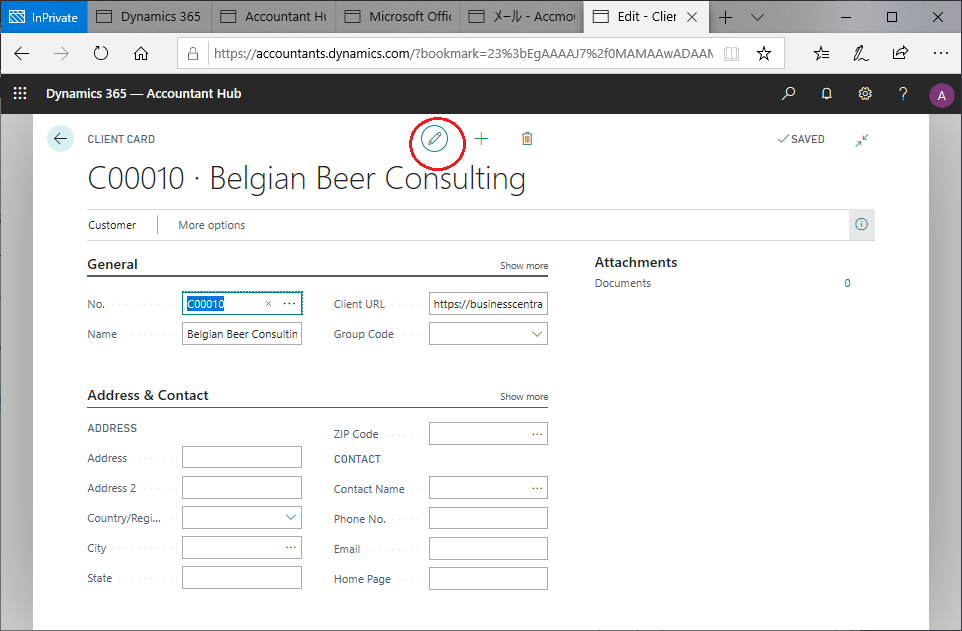Open the reading view book icon
Viewport: 962px width, 631px height.
coord(731,54)
